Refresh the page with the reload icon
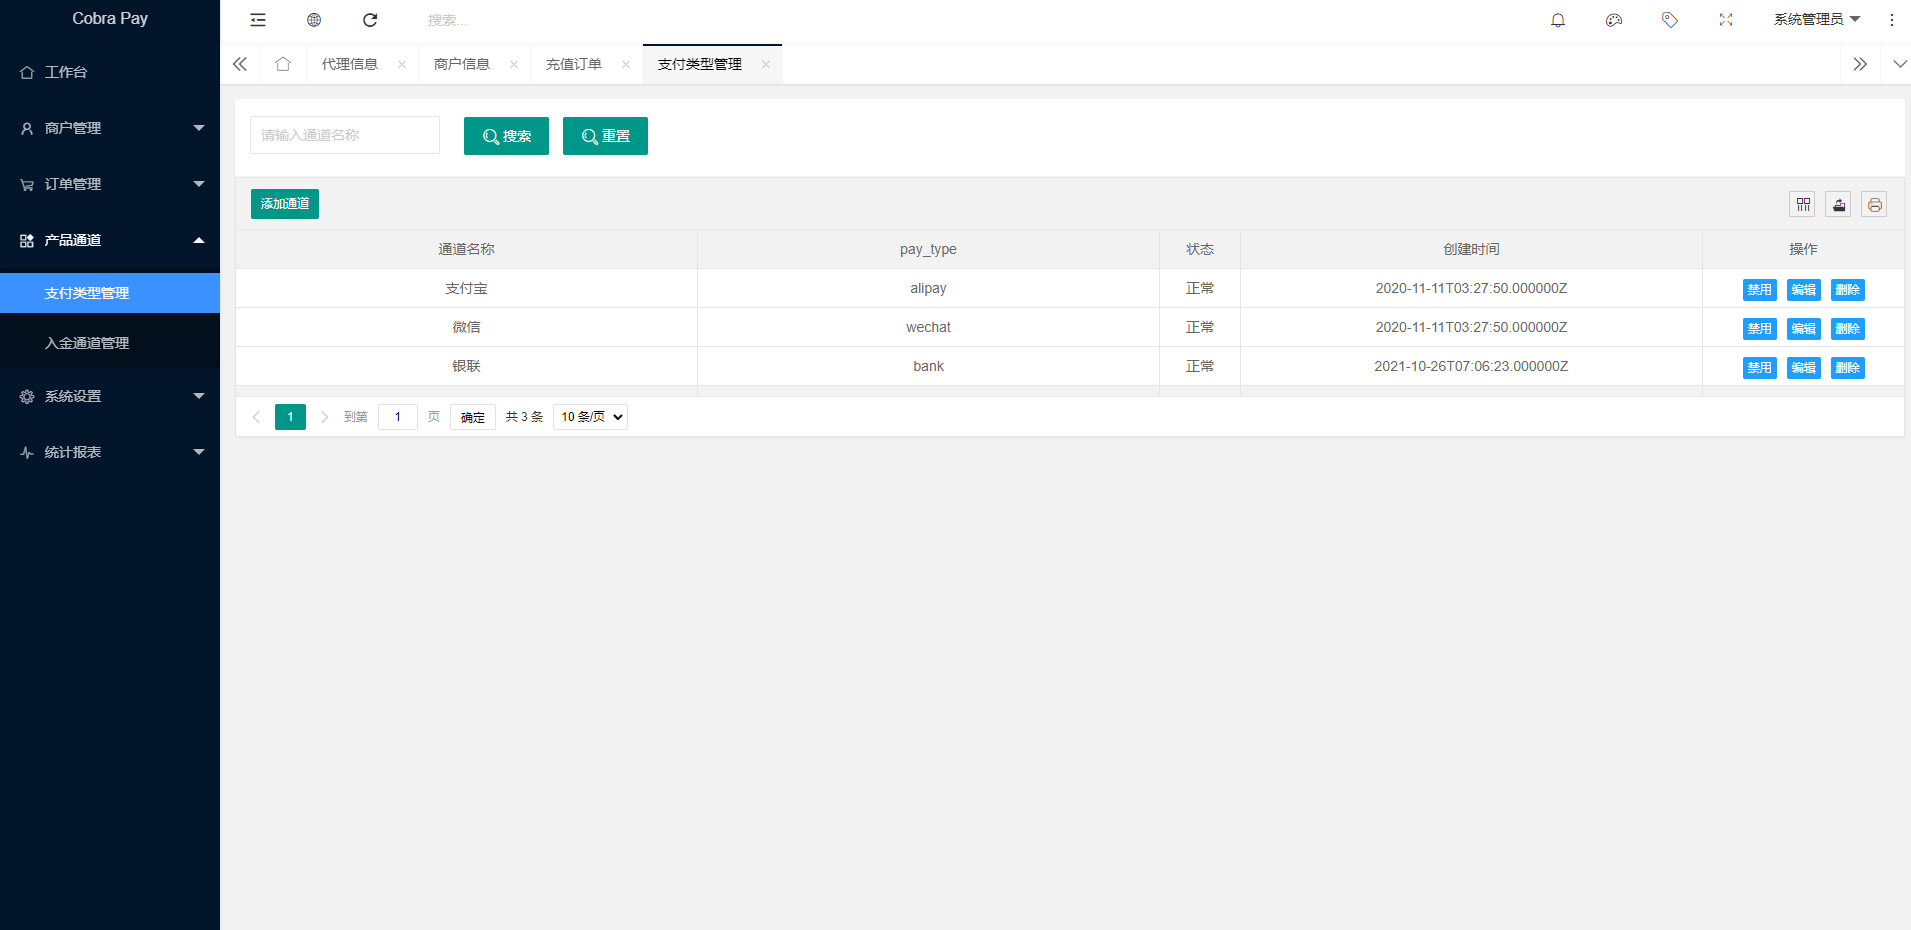Image resolution: width=1911 pixels, height=930 pixels. [370, 20]
